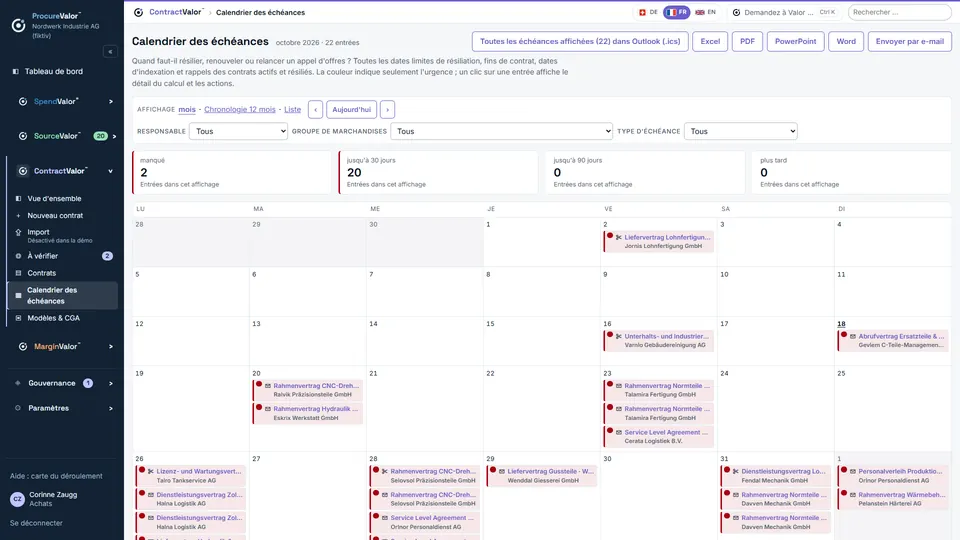Expand the Paramètres menu chevron
960x540 pixels.
click(111, 408)
